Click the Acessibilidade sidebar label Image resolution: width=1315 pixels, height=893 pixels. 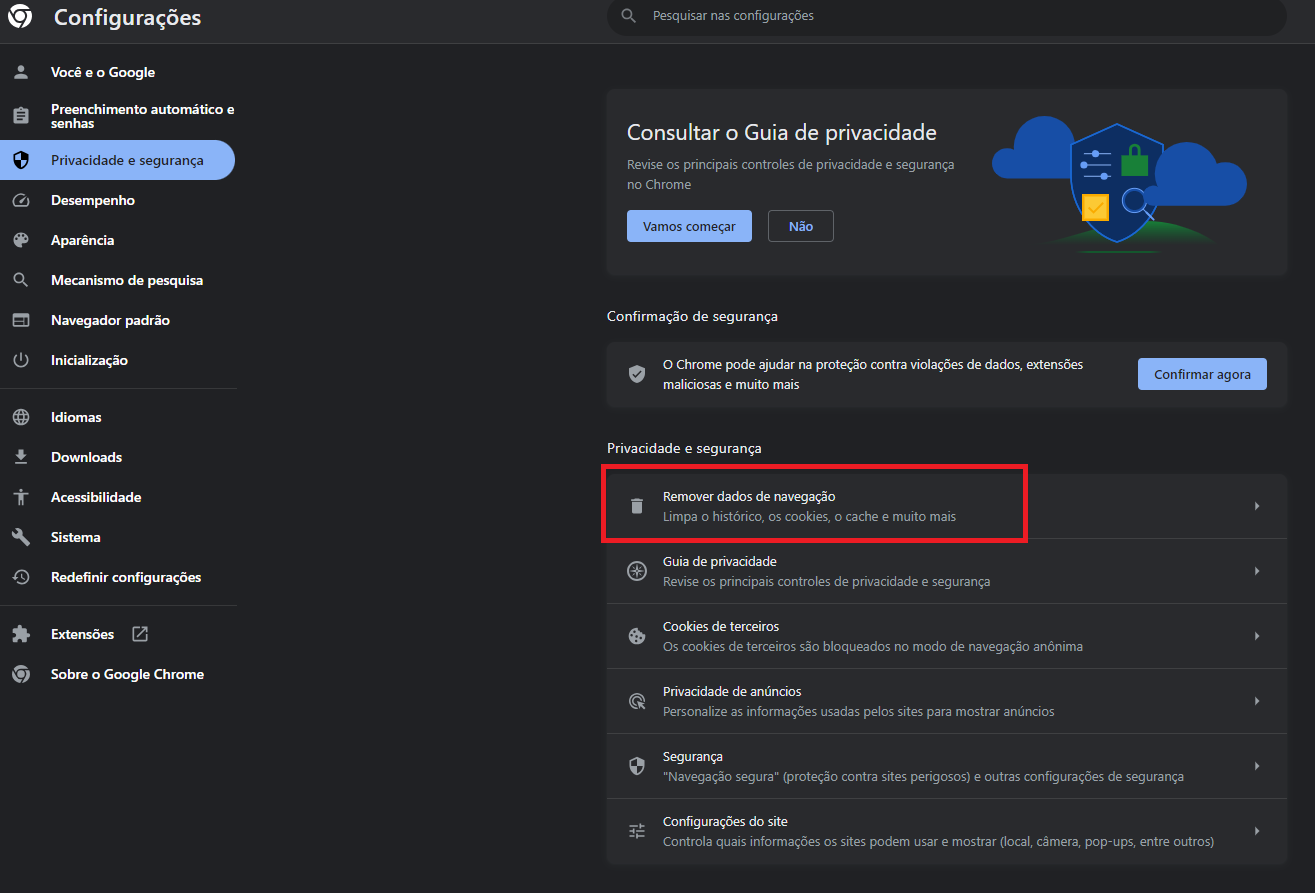click(96, 497)
